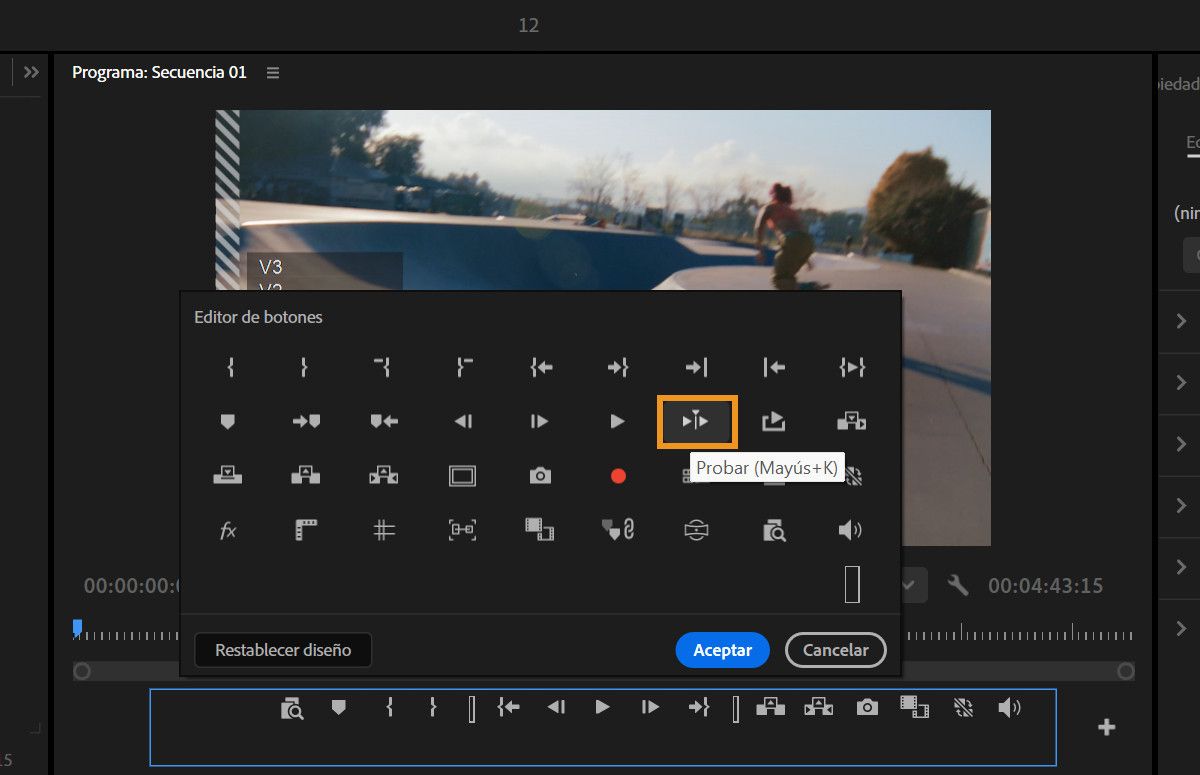The image size is (1200, 775).
Task: Expand hidden panels with double-chevron icon
Action: [31, 72]
